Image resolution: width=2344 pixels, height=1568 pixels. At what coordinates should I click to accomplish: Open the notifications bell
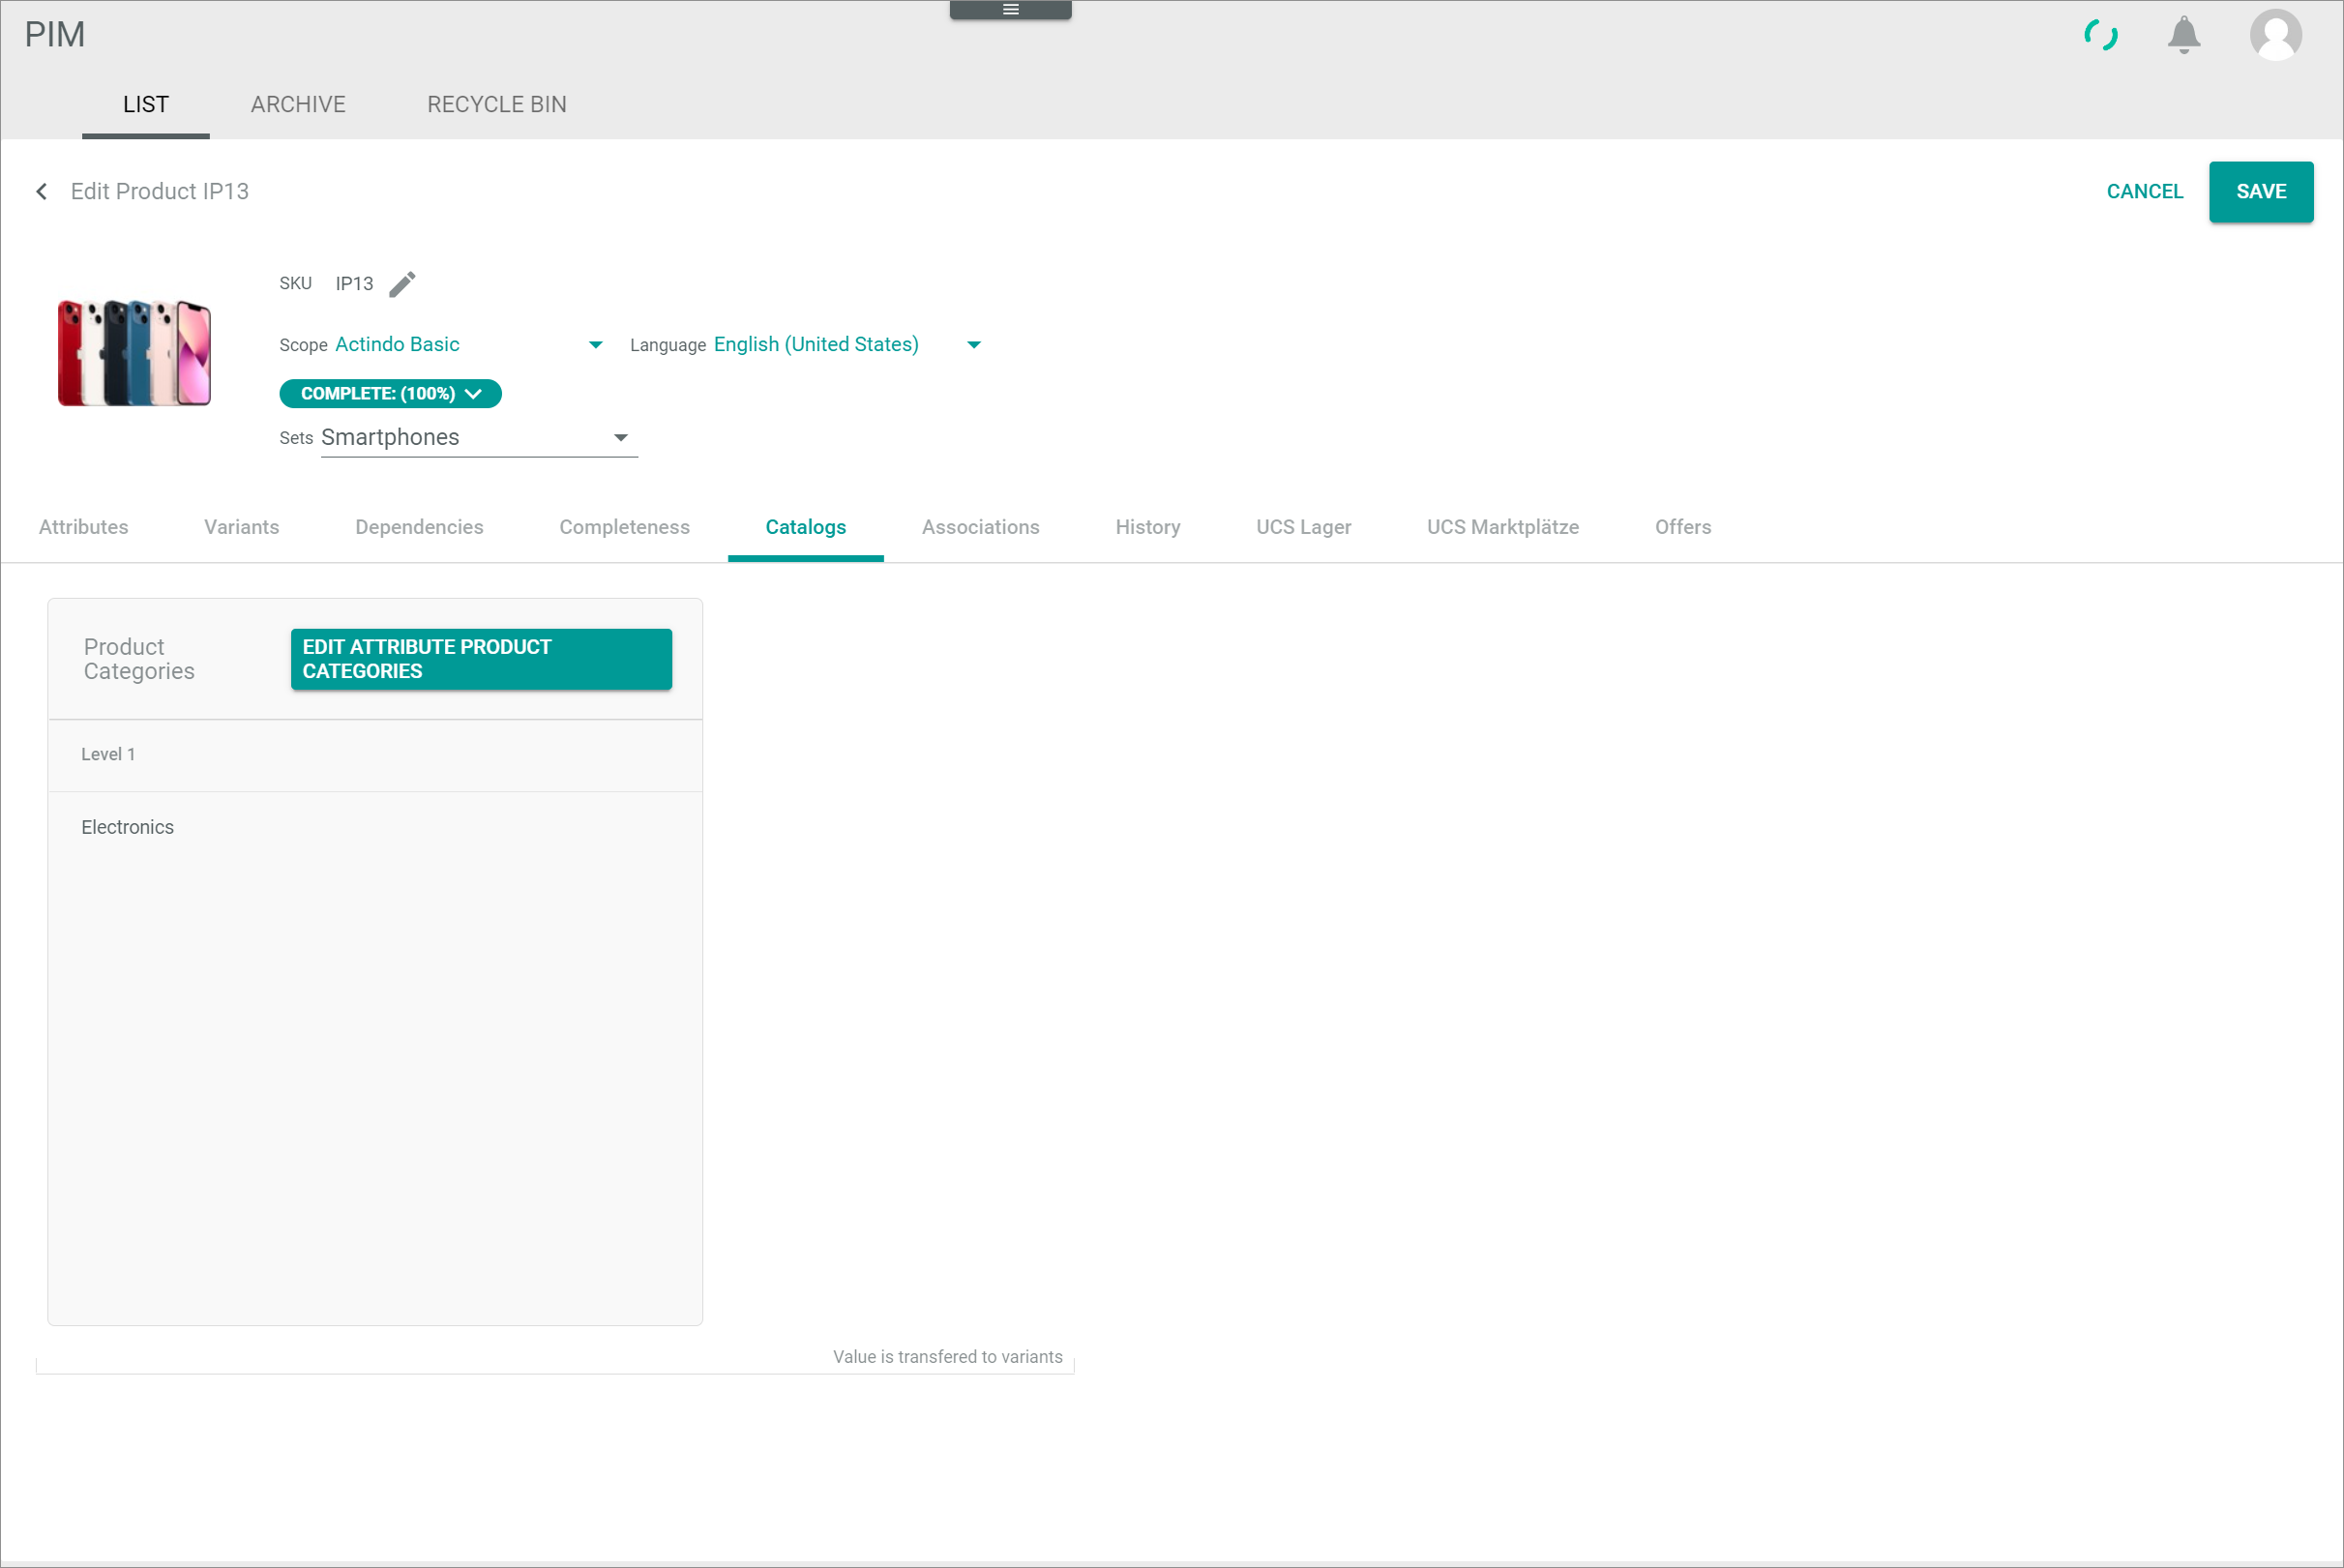tap(2183, 36)
